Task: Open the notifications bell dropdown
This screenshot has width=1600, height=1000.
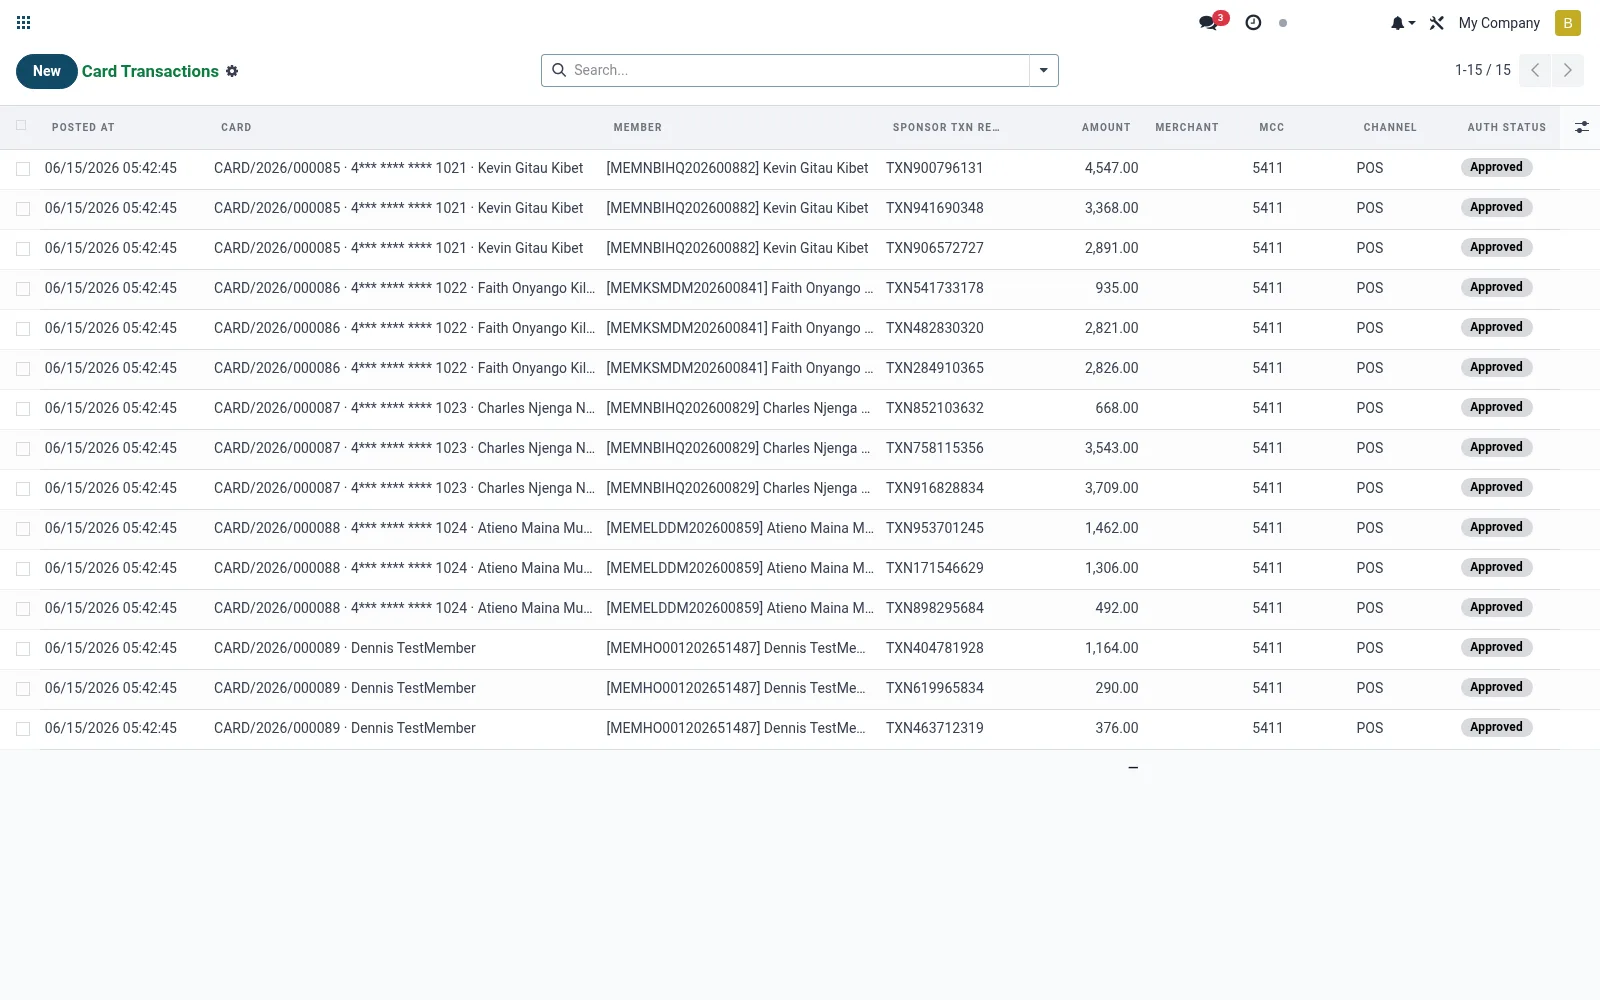Action: 1402,23
